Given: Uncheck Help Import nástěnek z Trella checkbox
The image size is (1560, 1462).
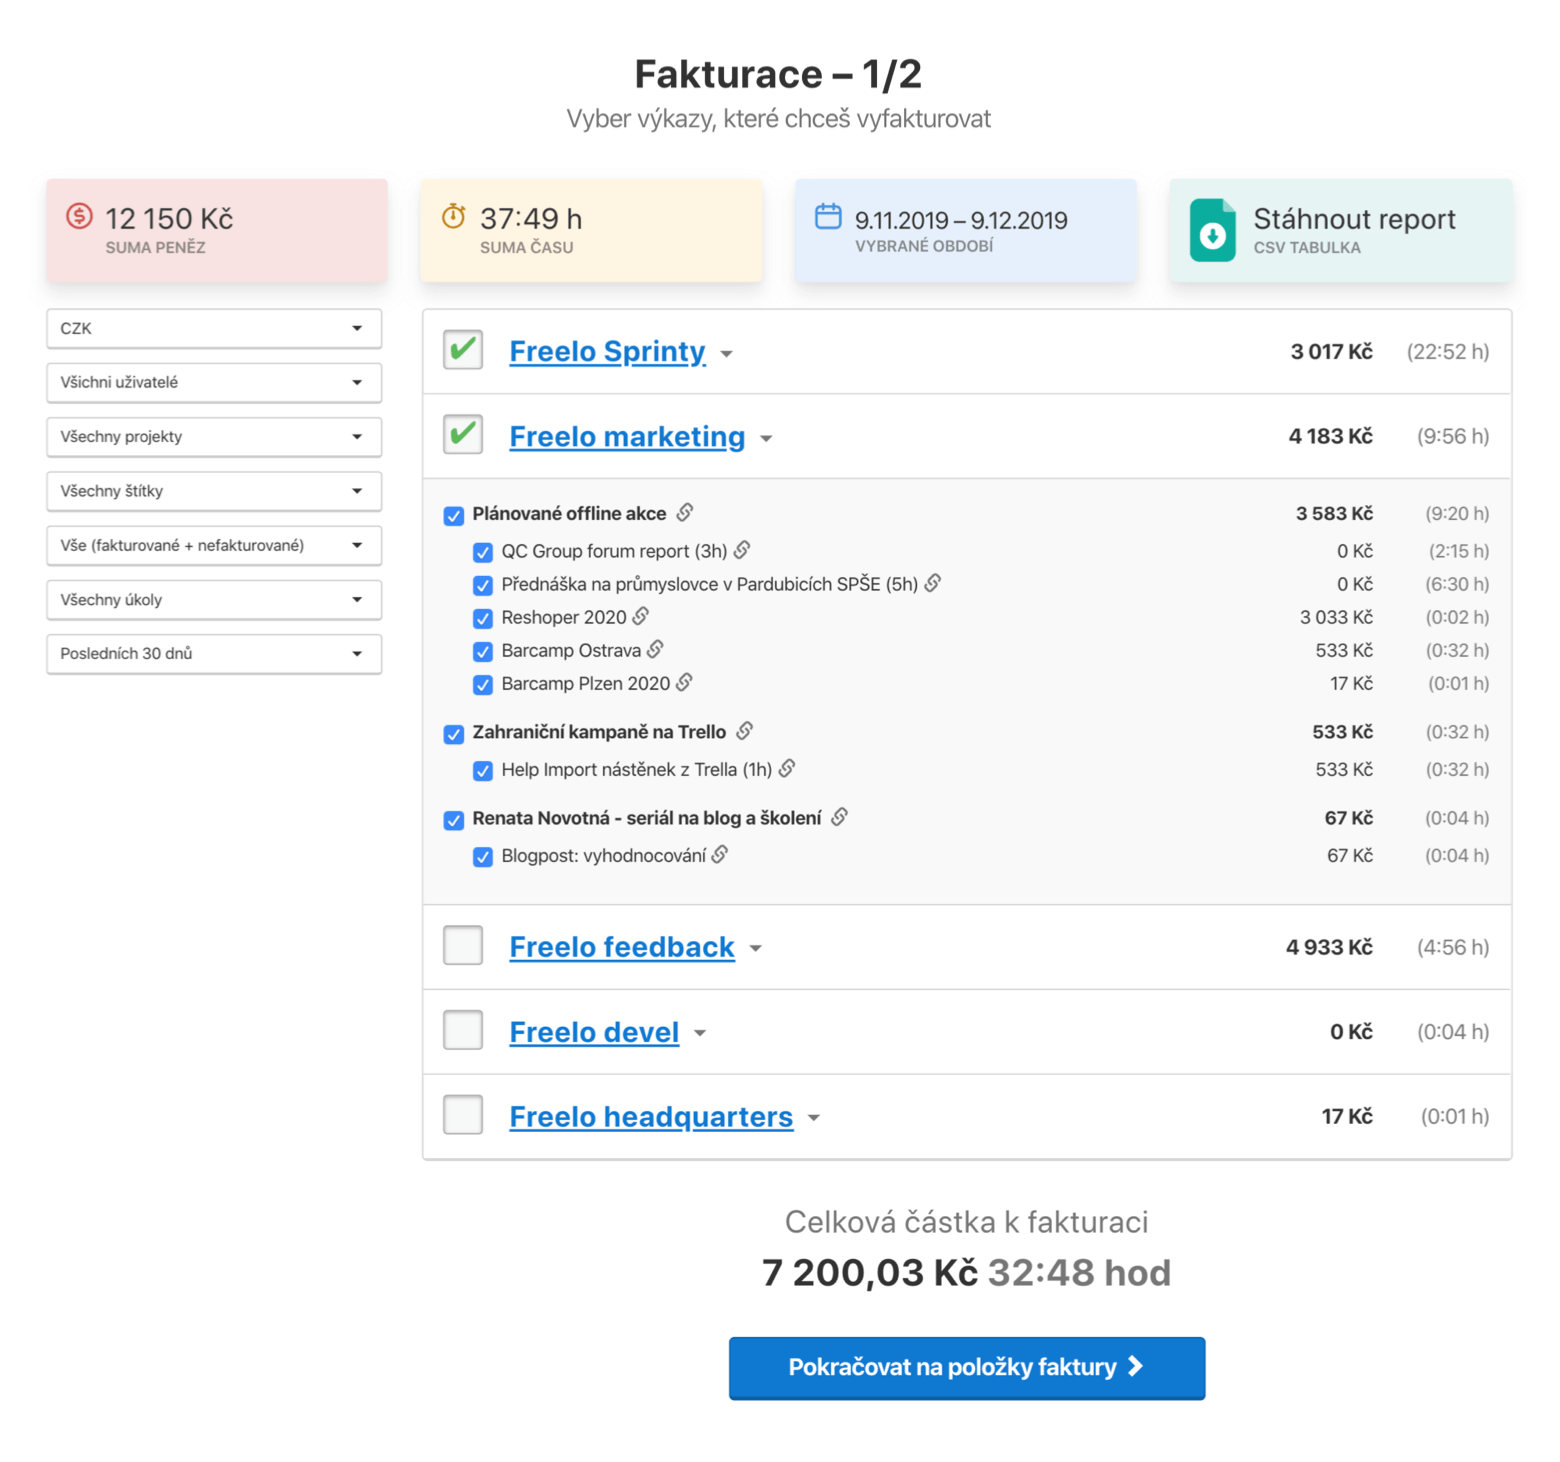Looking at the screenshot, I should 483,771.
